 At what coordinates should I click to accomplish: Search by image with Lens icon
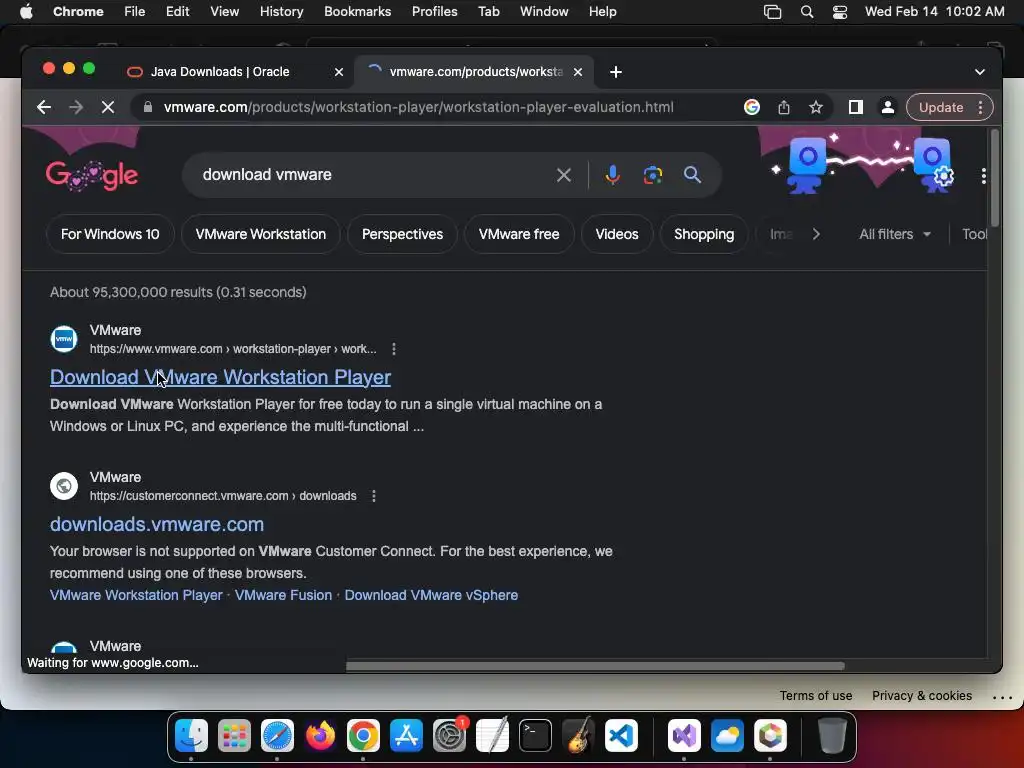click(652, 175)
